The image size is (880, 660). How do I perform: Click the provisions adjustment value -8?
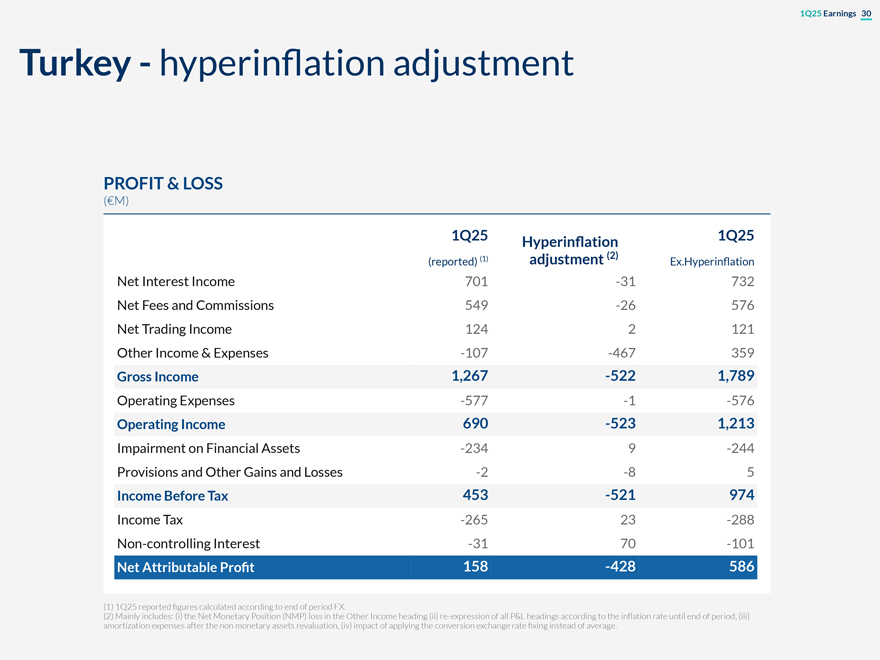pyautogui.click(x=629, y=472)
